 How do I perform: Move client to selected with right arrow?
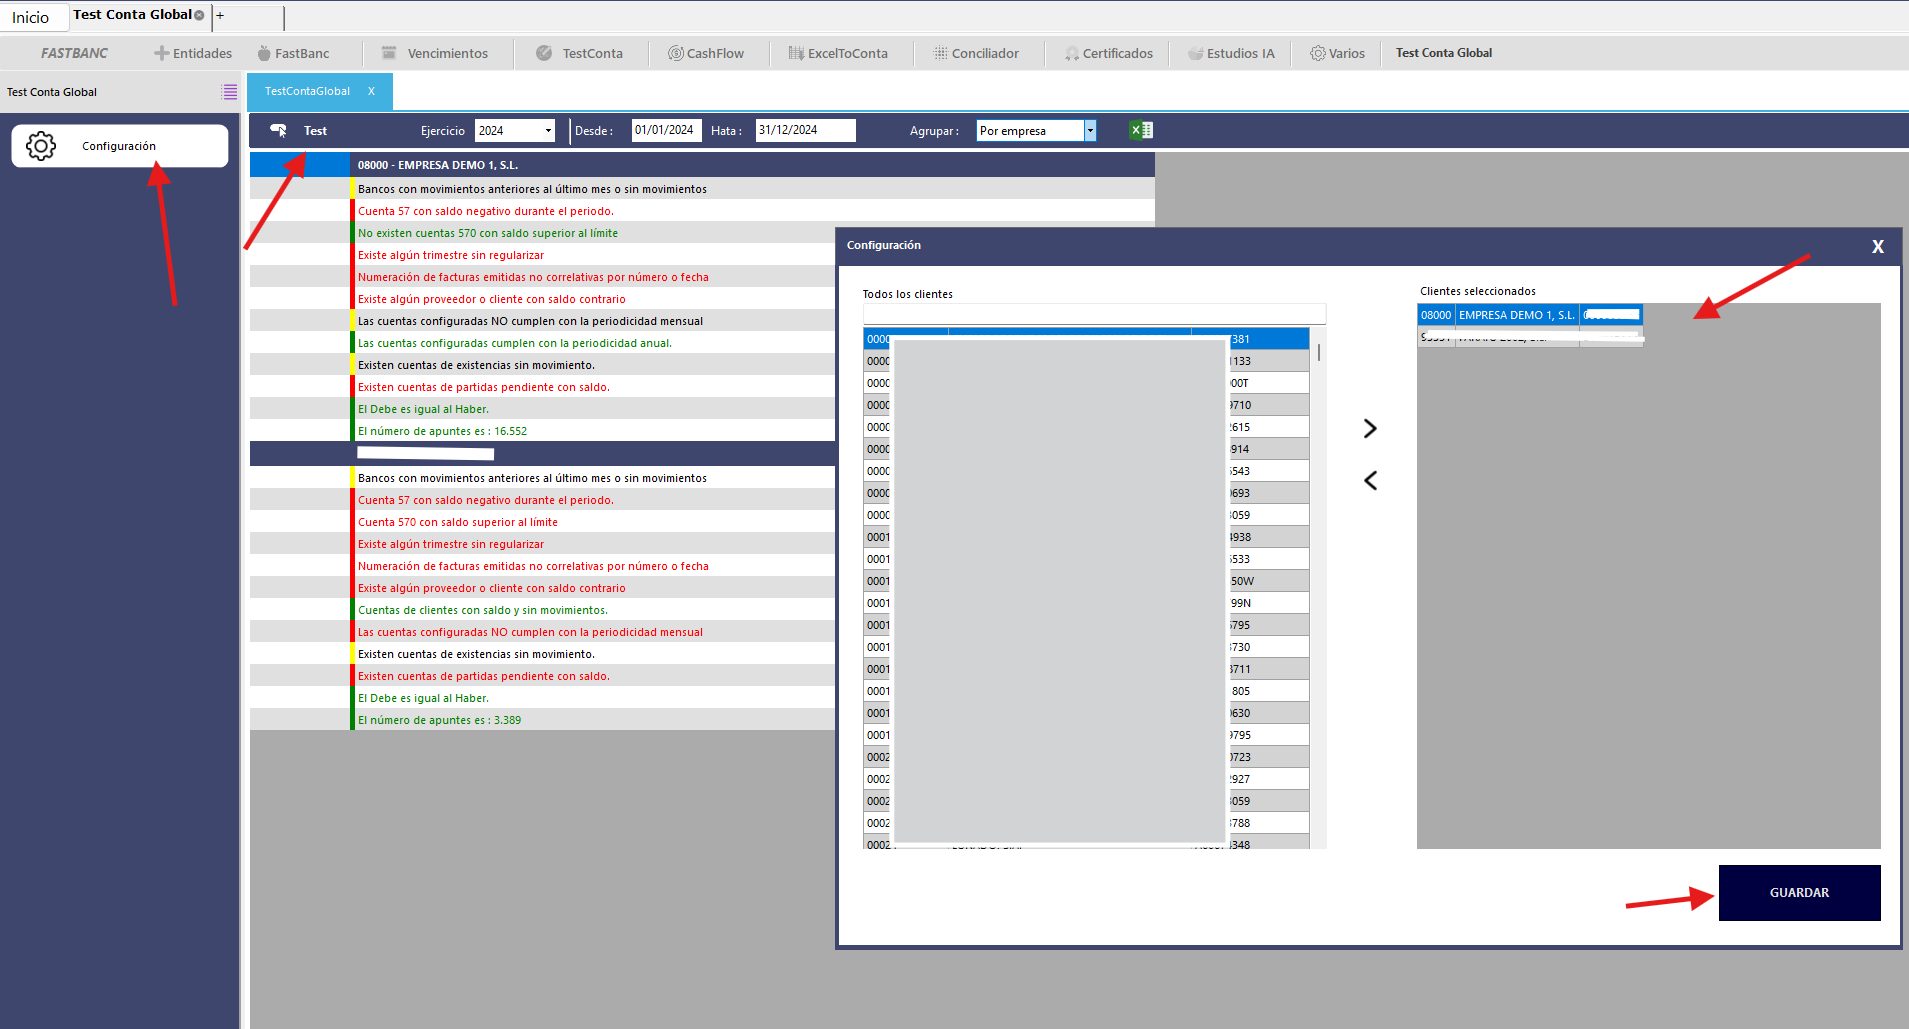tap(1370, 428)
